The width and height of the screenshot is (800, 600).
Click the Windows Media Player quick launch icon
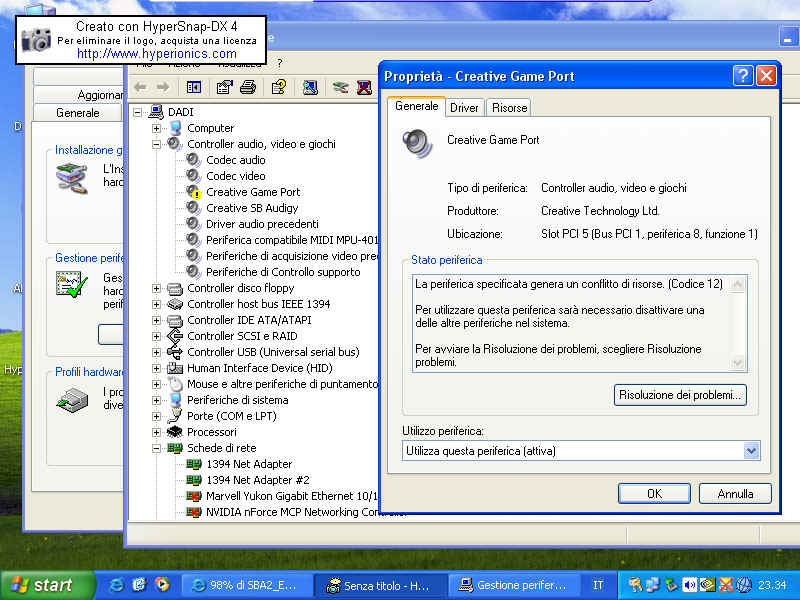(x=162, y=585)
